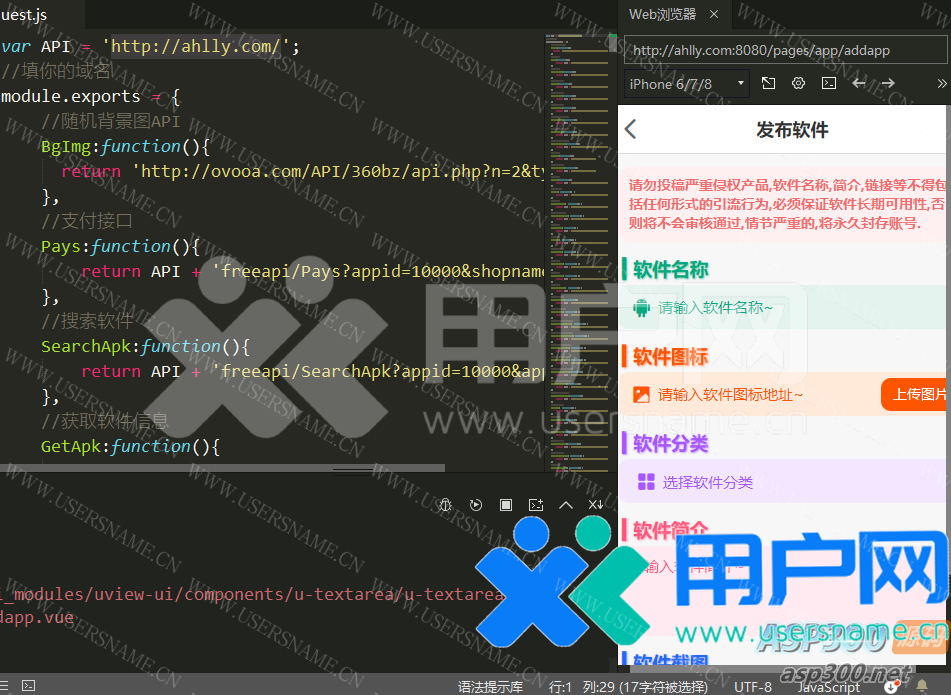Expand more browser toolbar options via double chevron
This screenshot has width=951, height=695.
point(941,84)
